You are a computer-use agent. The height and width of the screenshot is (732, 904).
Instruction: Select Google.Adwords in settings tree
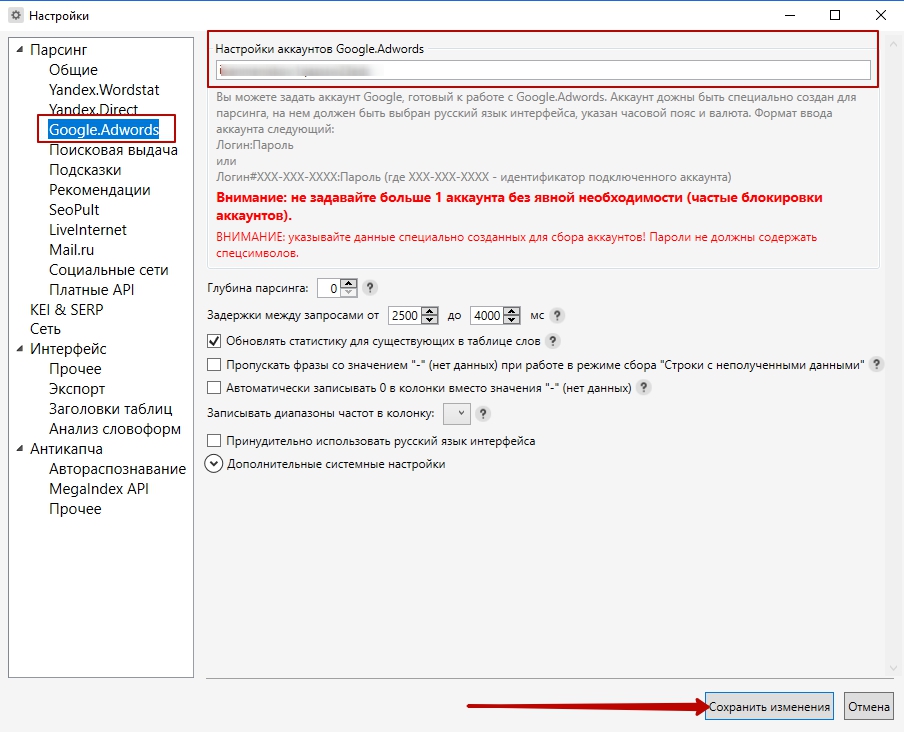(104, 130)
